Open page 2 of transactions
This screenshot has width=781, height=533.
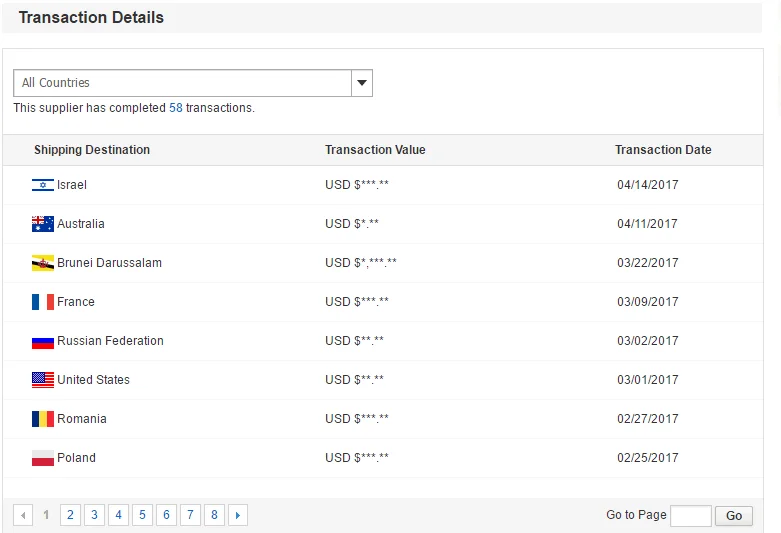point(70,515)
